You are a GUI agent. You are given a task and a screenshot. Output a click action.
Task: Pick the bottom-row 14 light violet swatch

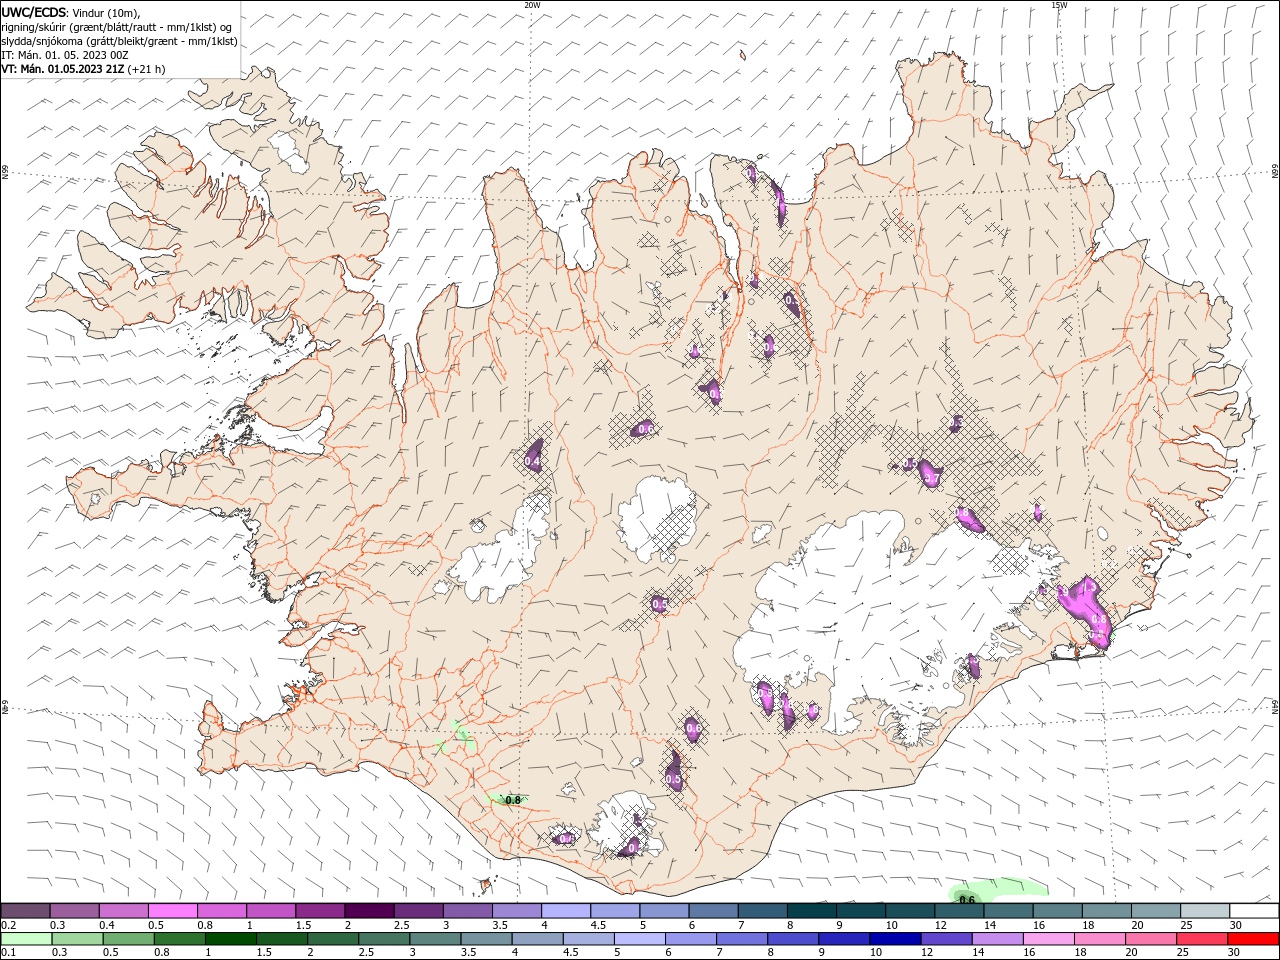click(x=998, y=939)
